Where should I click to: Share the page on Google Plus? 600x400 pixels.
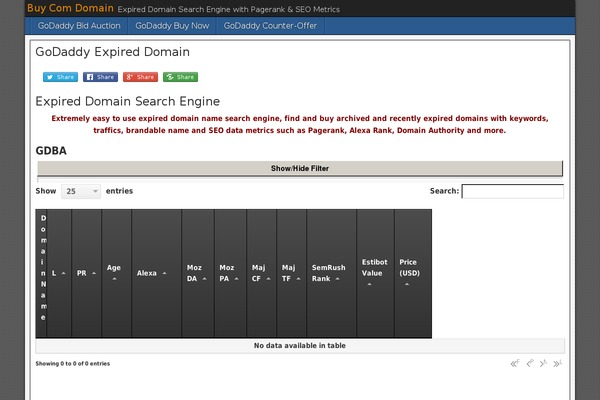140,77
